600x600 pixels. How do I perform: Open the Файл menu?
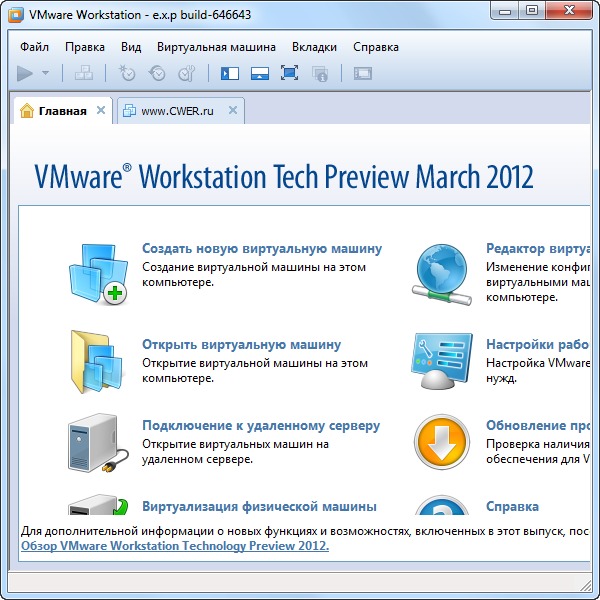coord(34,47)
